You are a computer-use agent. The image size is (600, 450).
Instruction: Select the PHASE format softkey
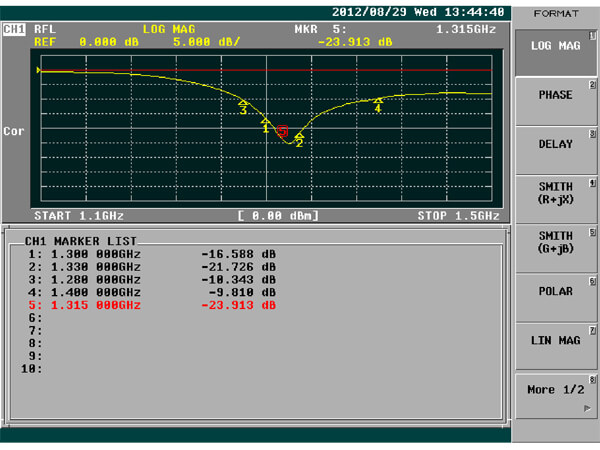(x=555, y=101)
